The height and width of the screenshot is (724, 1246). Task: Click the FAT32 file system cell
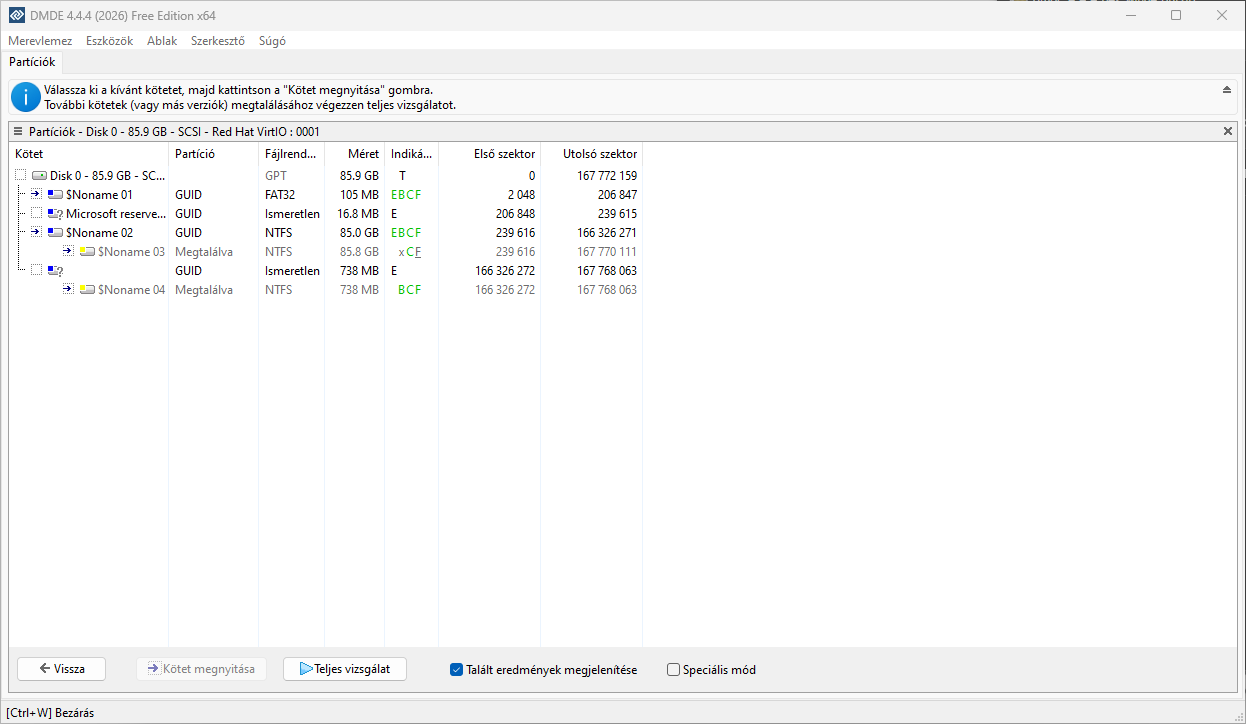point(280,195)
